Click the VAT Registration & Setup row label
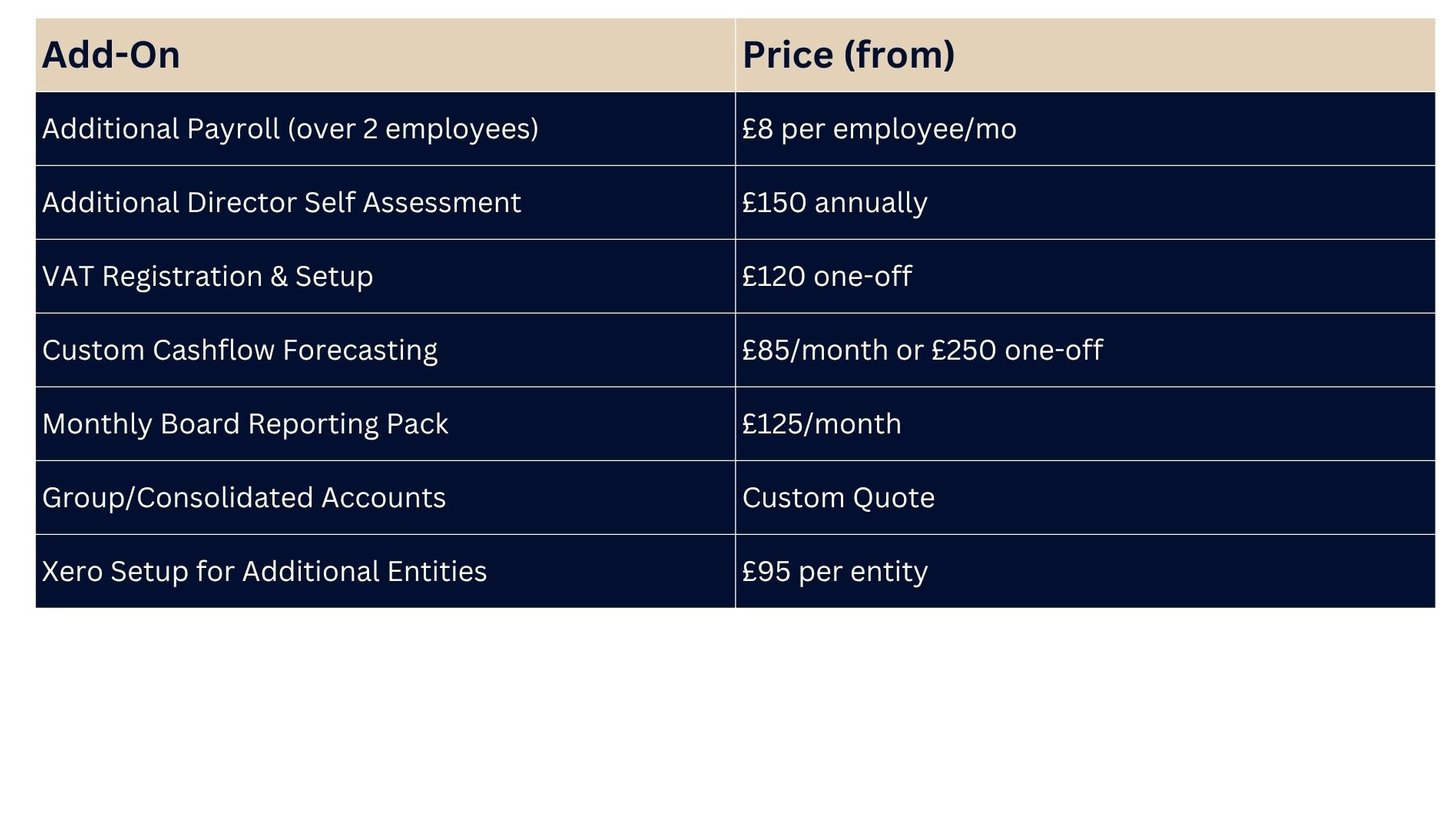 pos(207,277)
